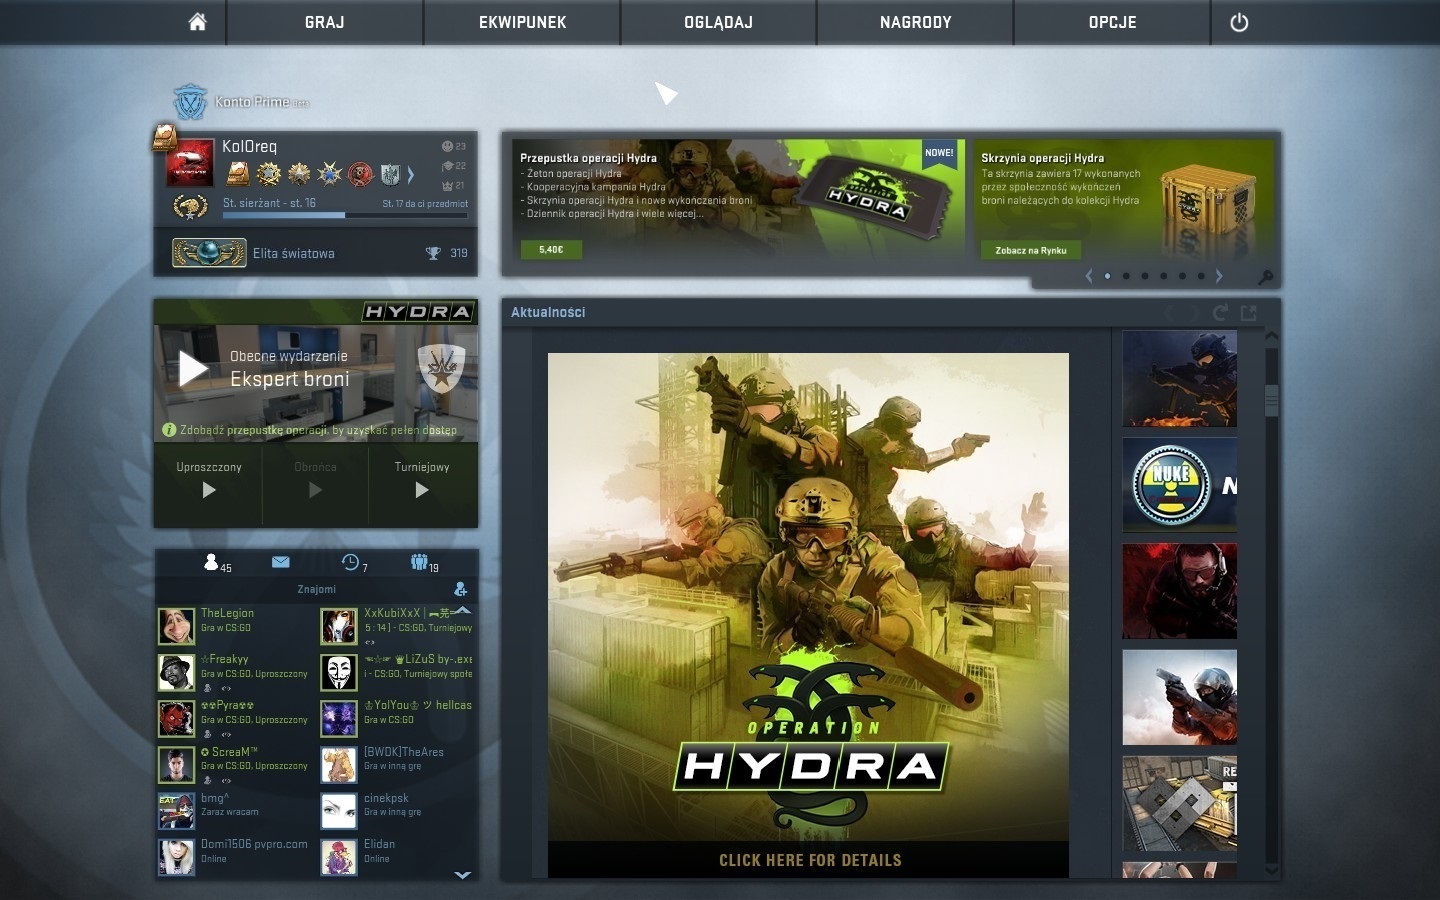Select friend name Domi1506 pvpro.com

coord(254,844)
